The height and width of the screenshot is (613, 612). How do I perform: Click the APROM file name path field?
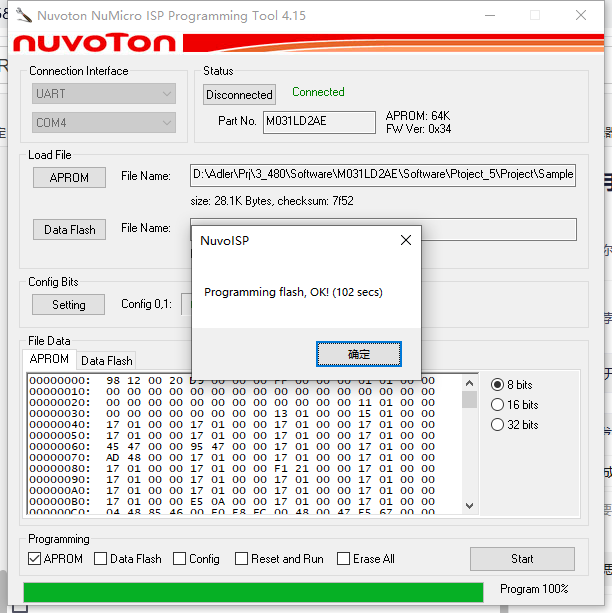point(383,175)
